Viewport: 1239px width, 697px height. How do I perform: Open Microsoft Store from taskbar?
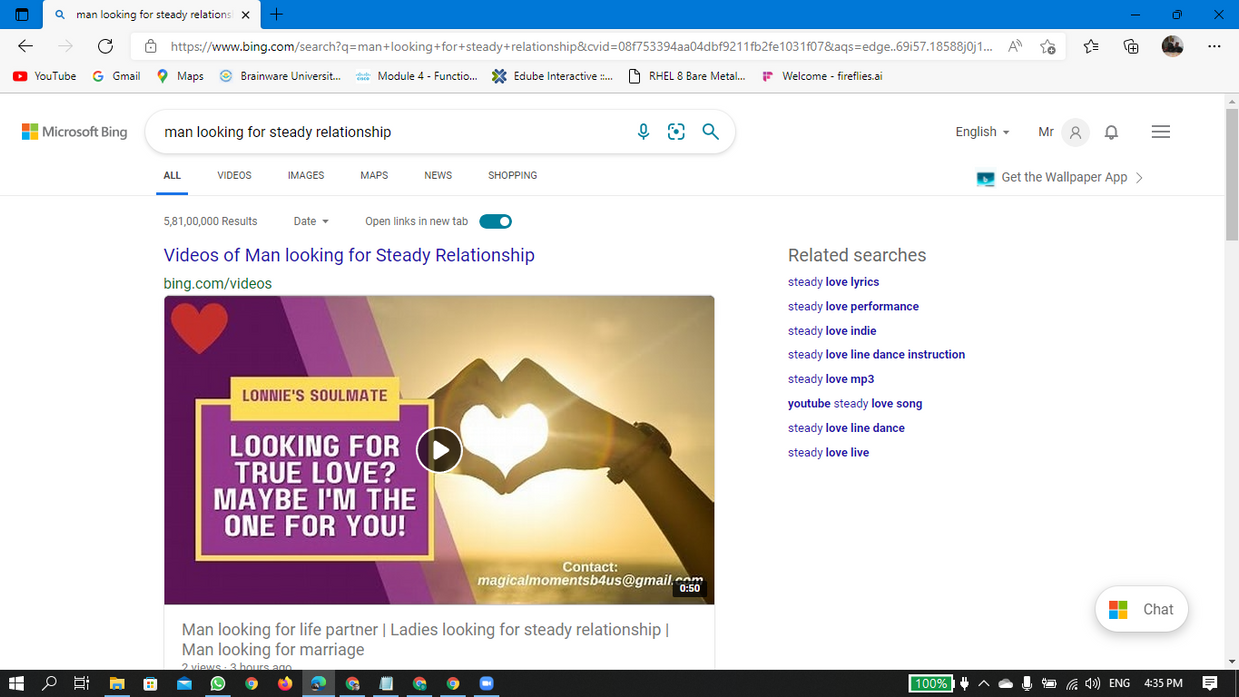pos(150,684)
